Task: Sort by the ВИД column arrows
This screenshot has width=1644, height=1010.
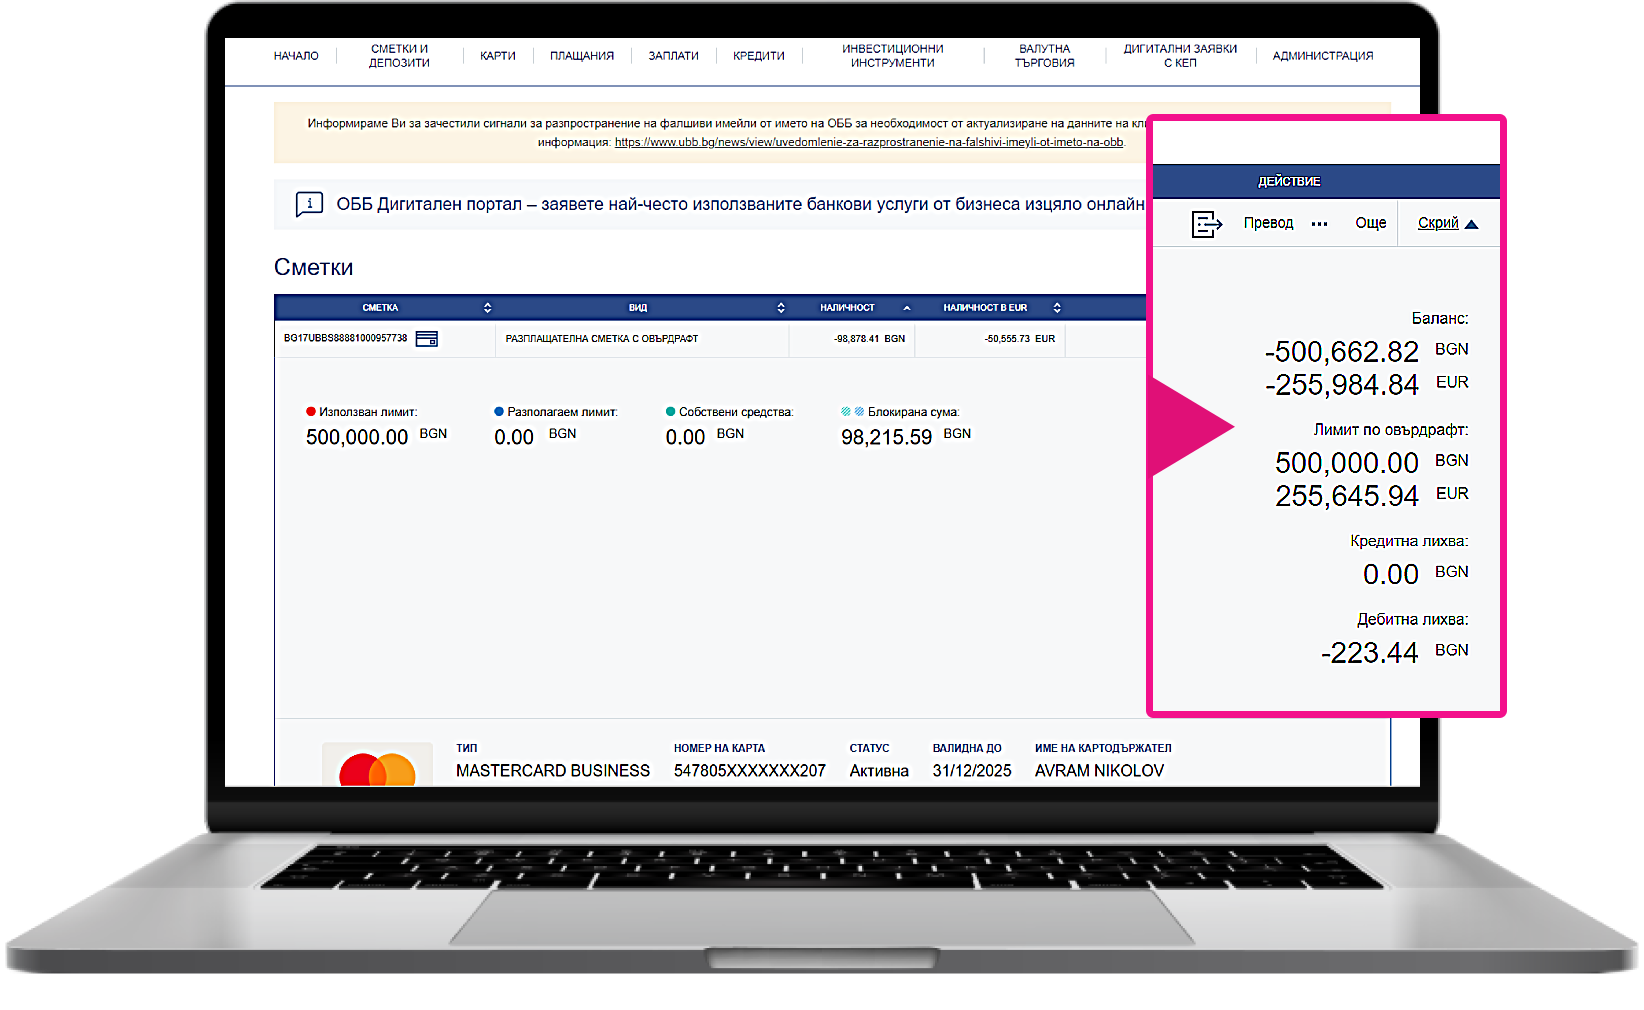Action: click(x=781, y=308)
